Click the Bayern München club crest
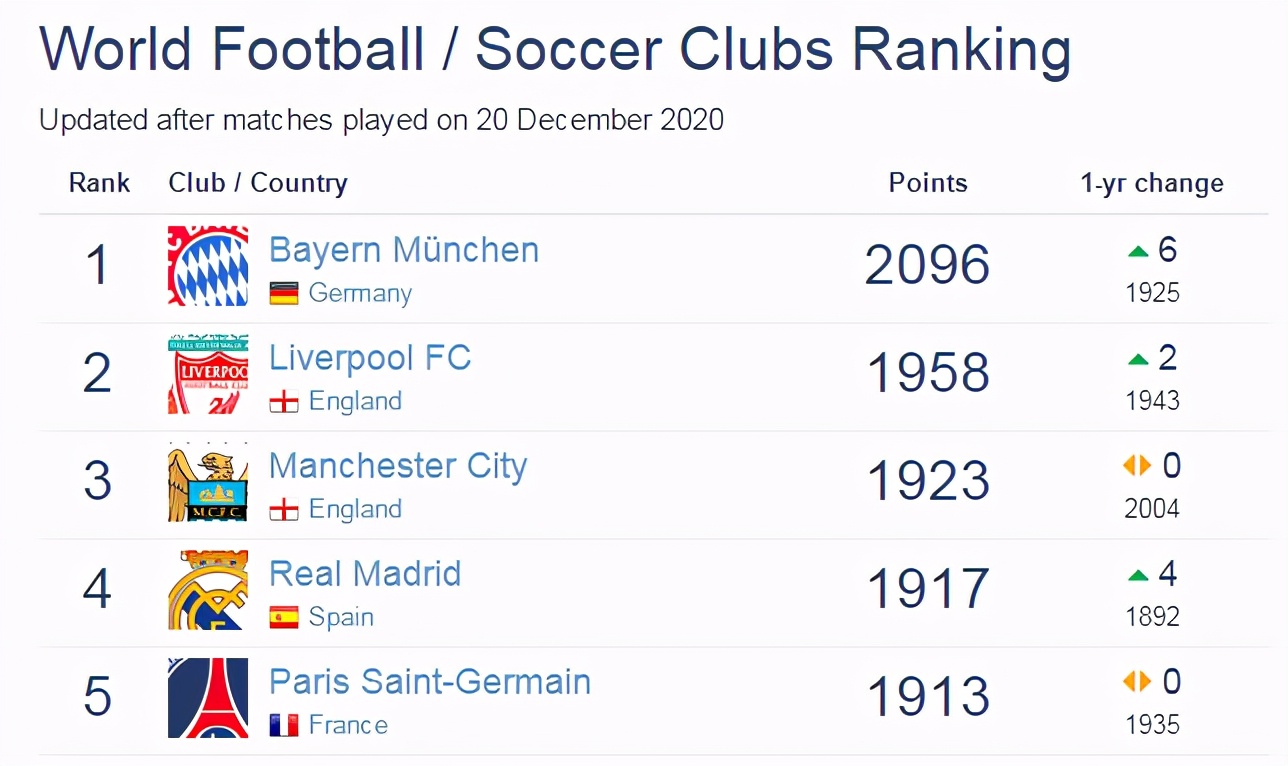This screenshot has width=1288, height=766. pyautogui.click(x=208, y=266)
